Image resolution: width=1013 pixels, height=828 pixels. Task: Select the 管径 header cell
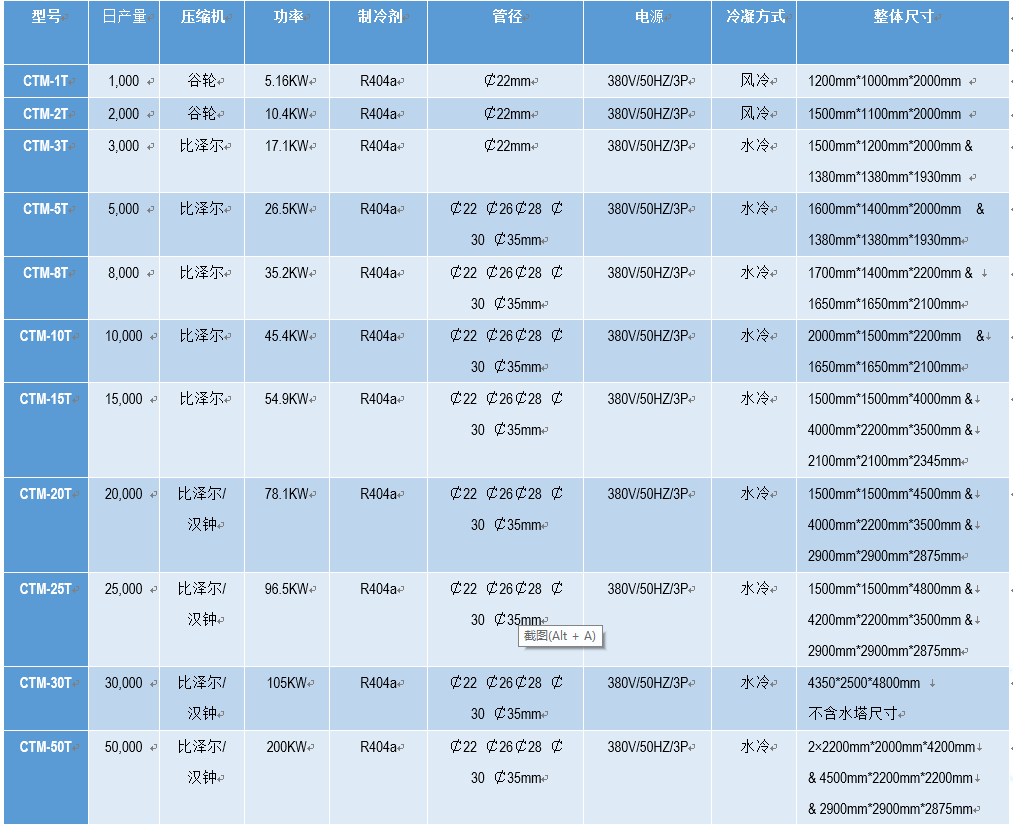tap(506, 17)
